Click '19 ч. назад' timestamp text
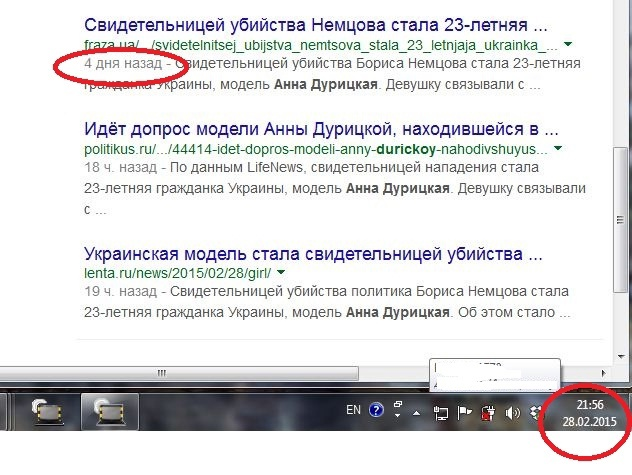Image resolution: width=632 pixels, height=475 pixels. (x=121, y=291)
